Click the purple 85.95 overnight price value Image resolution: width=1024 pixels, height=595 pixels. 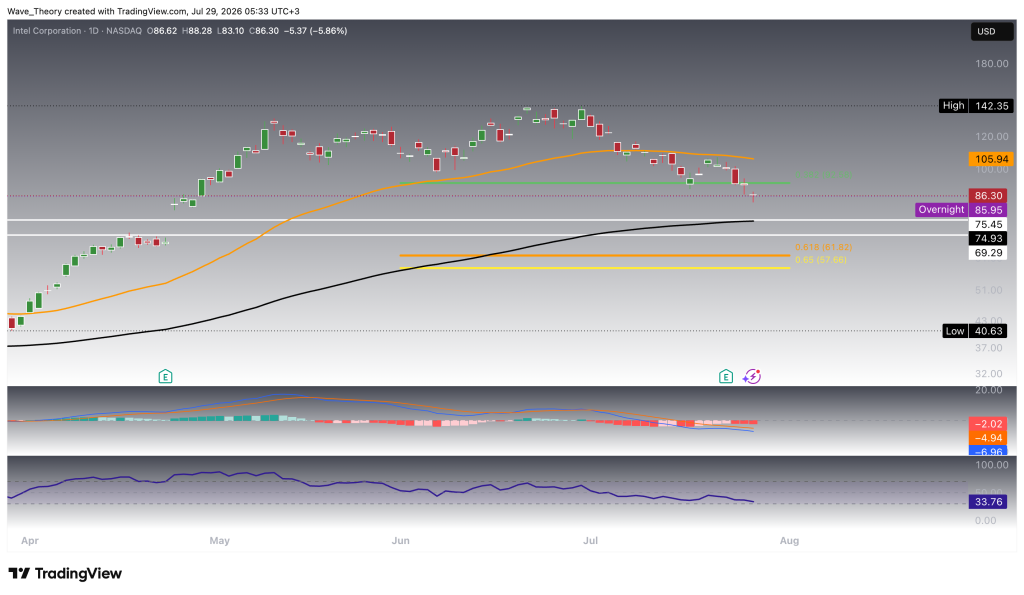[988, 210]
